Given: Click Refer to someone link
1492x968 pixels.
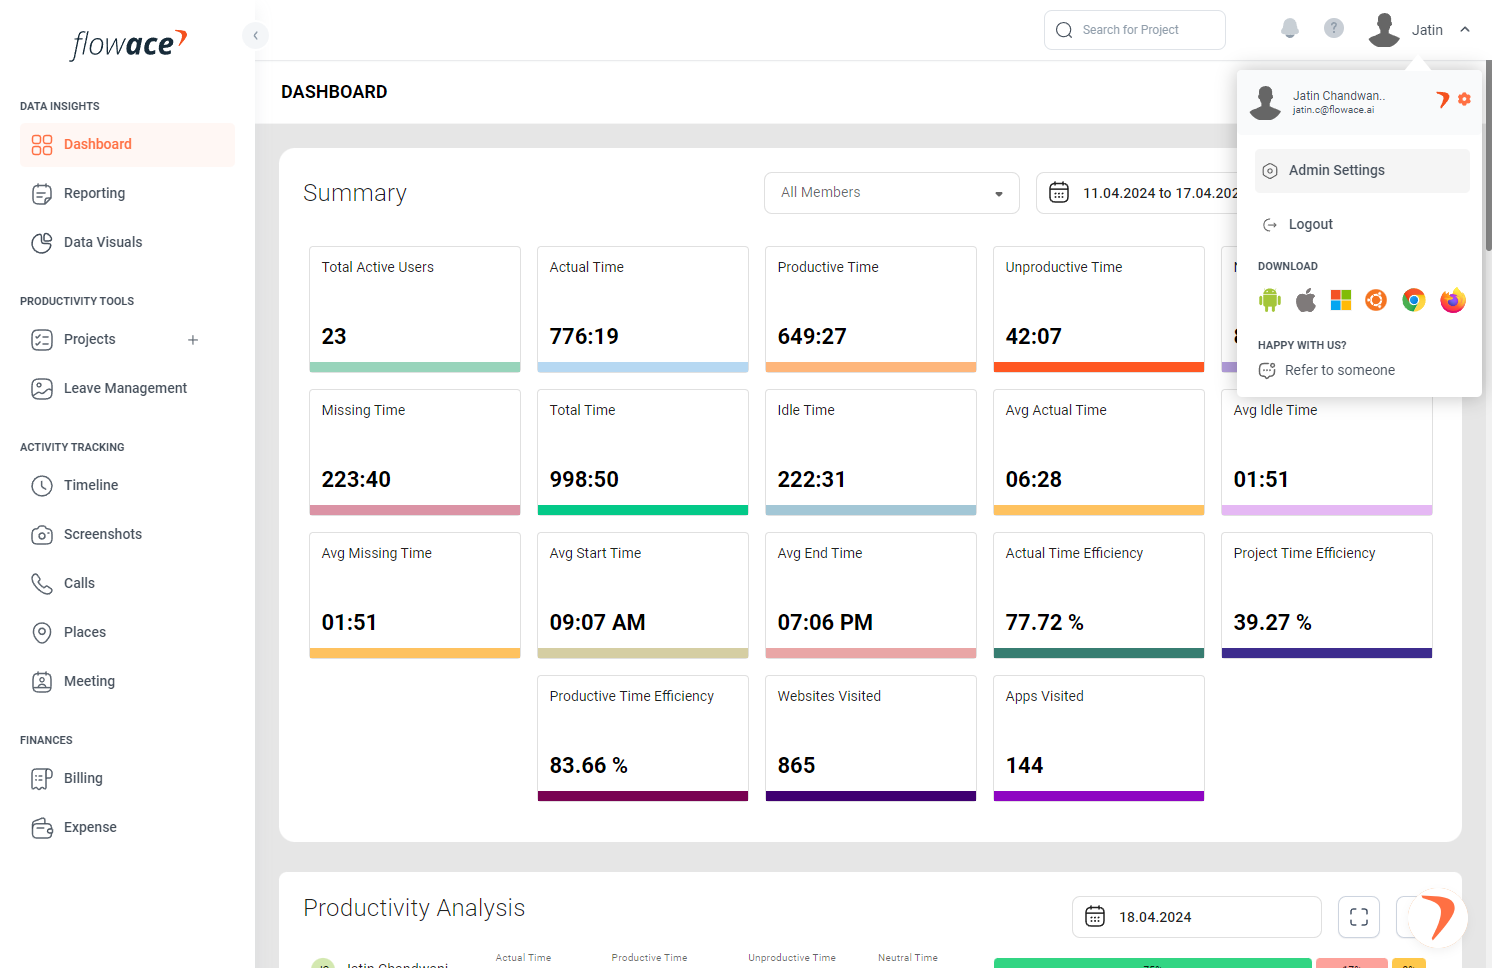Looking at the screenshot, I should (x=1339, y=371).
